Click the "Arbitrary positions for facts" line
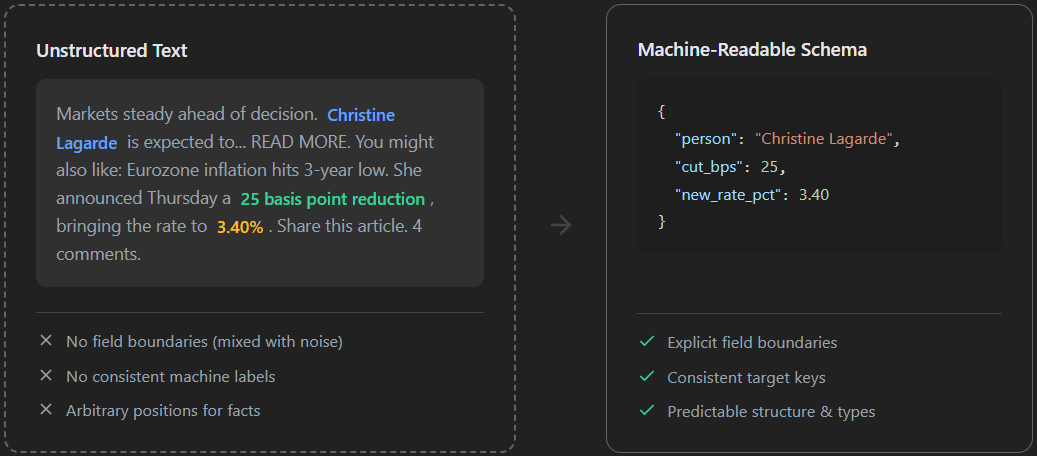1037x456 pixels. point(163,411)
